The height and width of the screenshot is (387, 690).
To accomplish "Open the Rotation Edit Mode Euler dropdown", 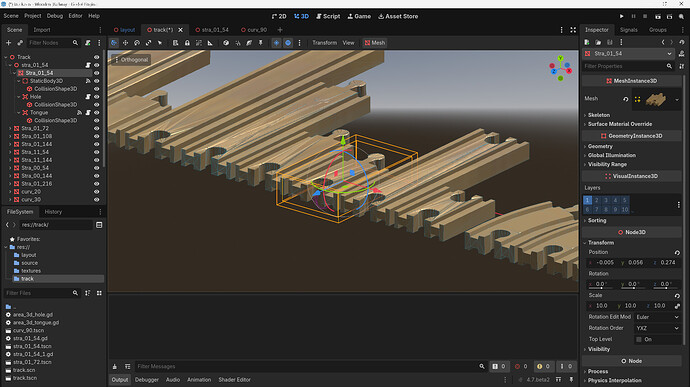I will click(x=657, y=317).
